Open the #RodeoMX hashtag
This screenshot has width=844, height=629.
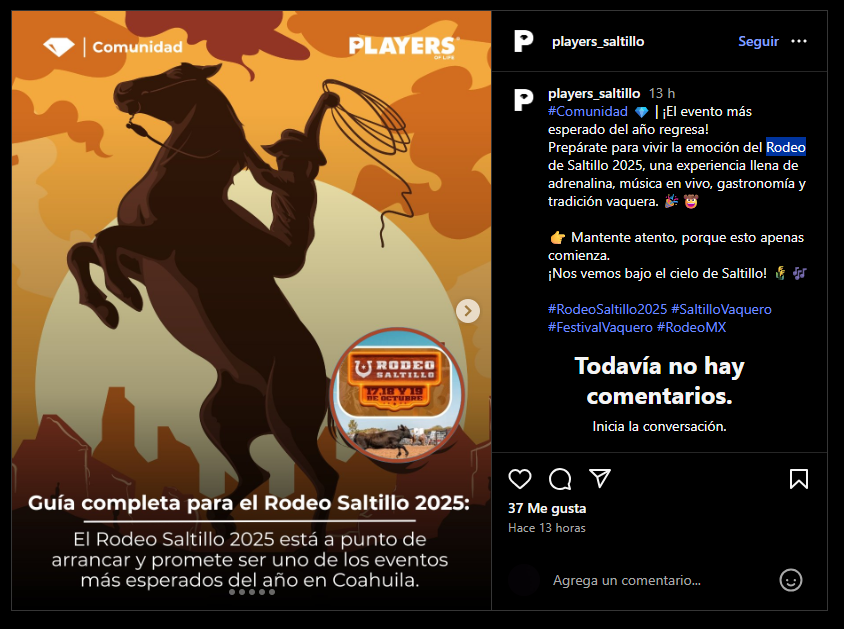[x=691, y=327]
